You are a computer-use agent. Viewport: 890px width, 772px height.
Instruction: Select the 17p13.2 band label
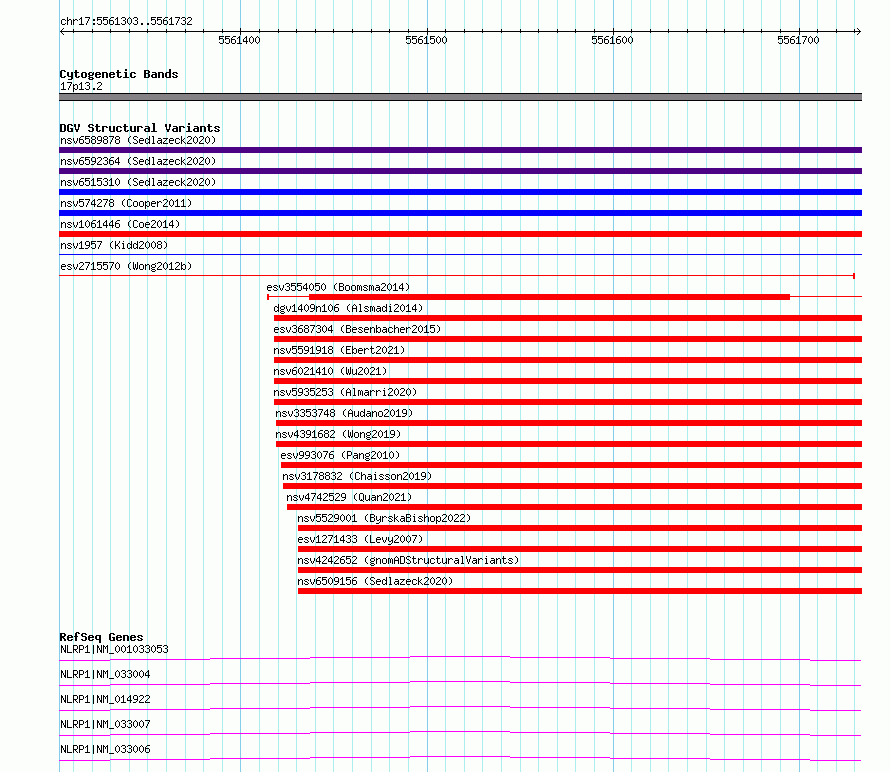pyautogui.click(x=81, y=86)
